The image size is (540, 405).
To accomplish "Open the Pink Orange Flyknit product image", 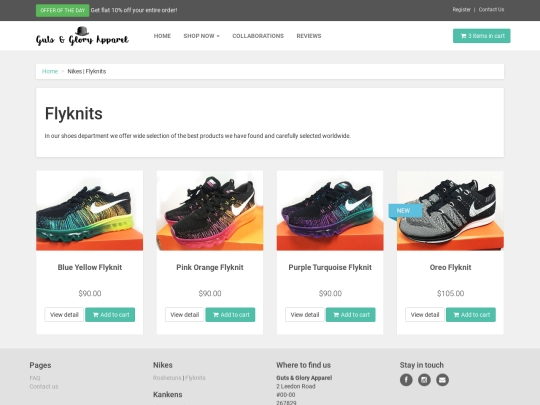I will (210, 211).
